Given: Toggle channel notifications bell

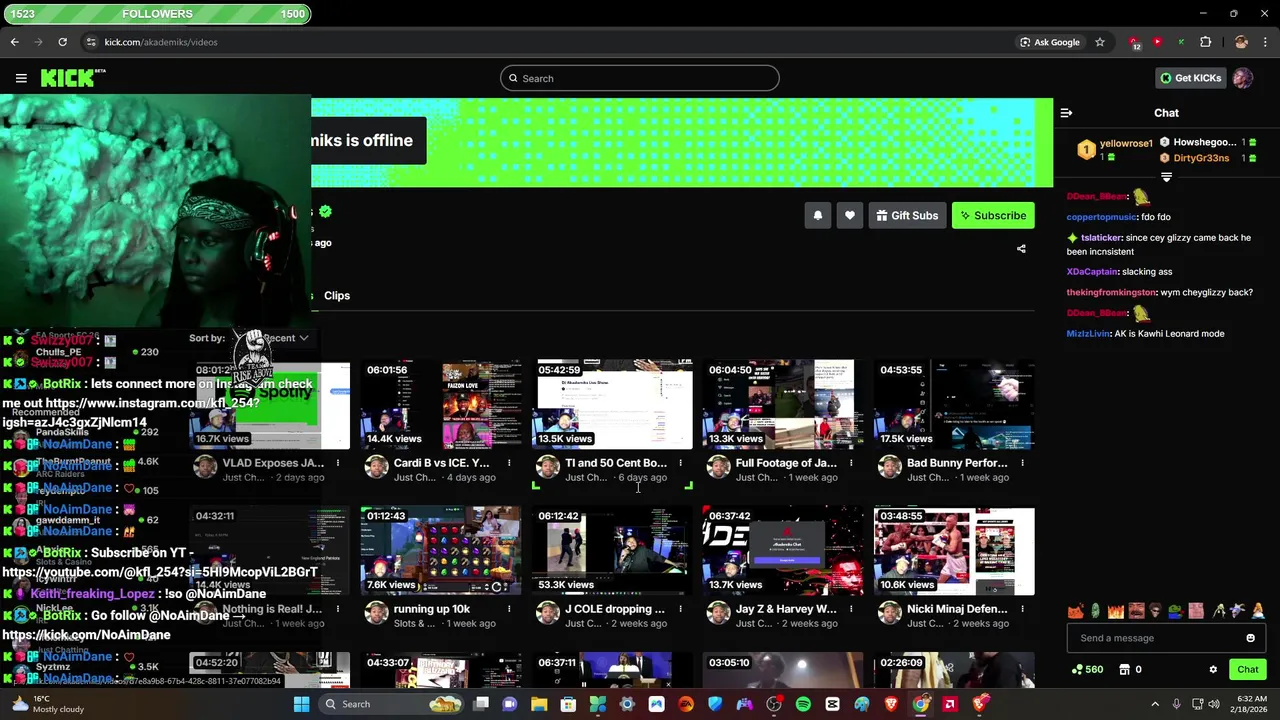Looking at the screenshot, I should 818,215.
